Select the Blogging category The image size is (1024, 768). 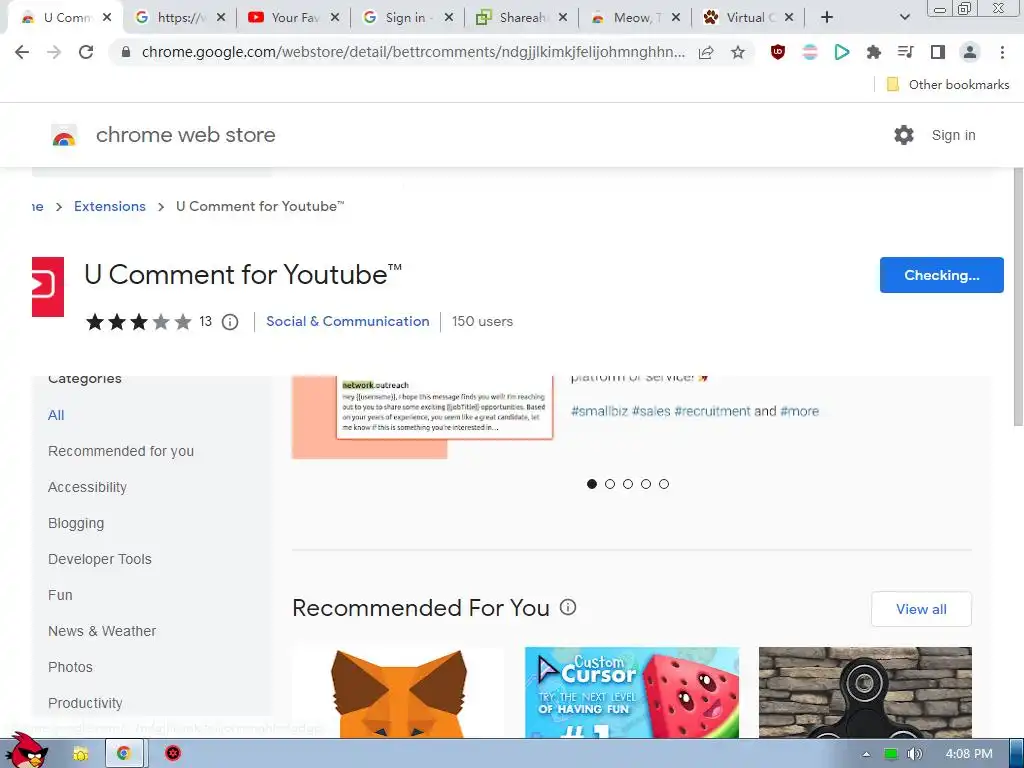pyautogui.click(x=76, y=523)
